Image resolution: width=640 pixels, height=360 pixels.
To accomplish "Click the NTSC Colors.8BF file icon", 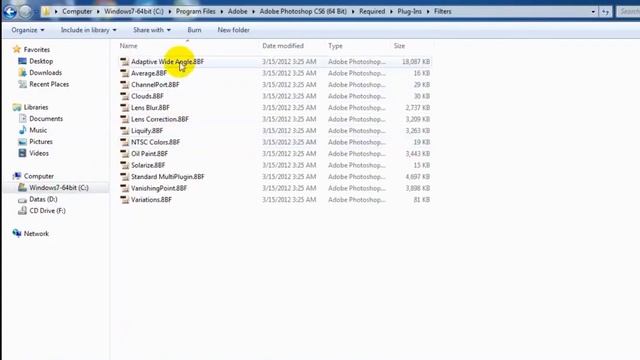I will tap(124, 142).
